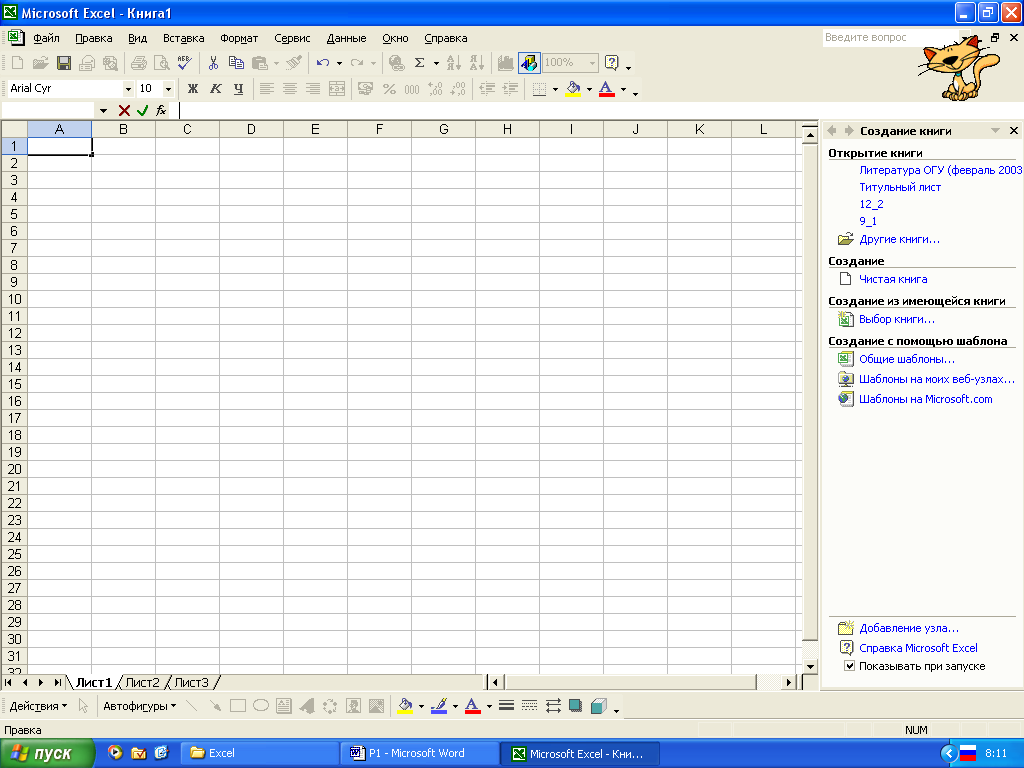
Task: Click 'Другие книги...' link
Action: [x=899, y=239]
